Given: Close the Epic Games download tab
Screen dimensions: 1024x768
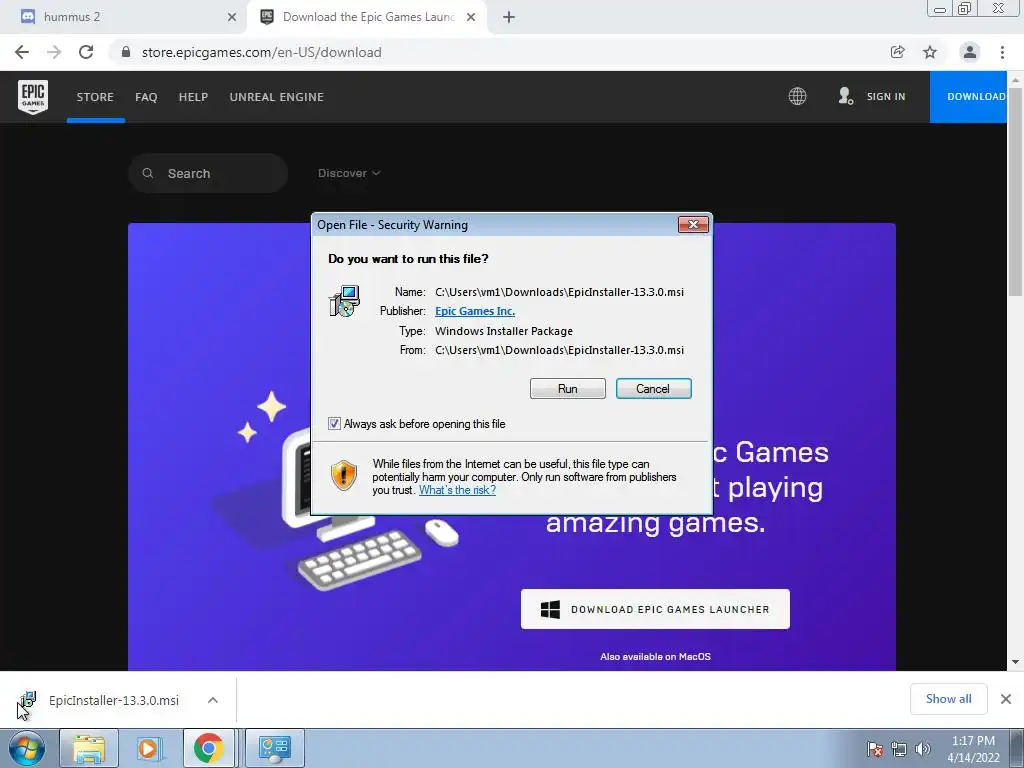Looking at the screenshot, I should pyautogui.click(x=471, y=17).
